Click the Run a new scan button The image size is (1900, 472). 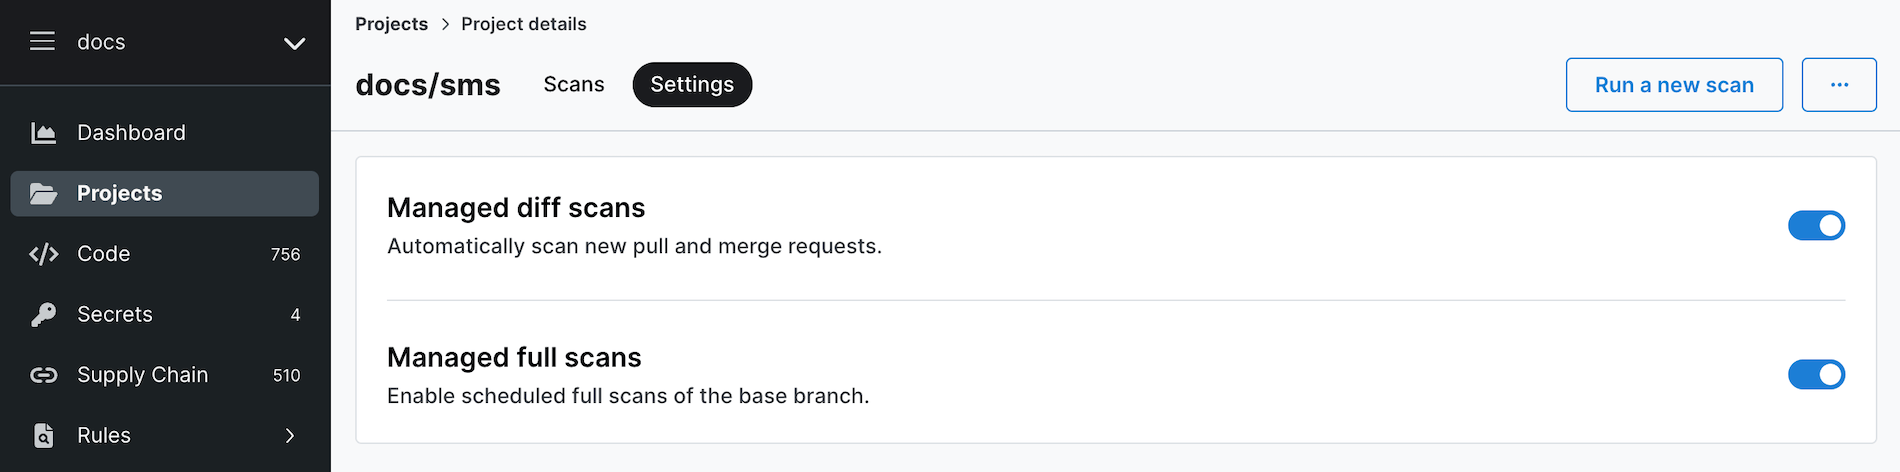click(x=1674, y=85)
